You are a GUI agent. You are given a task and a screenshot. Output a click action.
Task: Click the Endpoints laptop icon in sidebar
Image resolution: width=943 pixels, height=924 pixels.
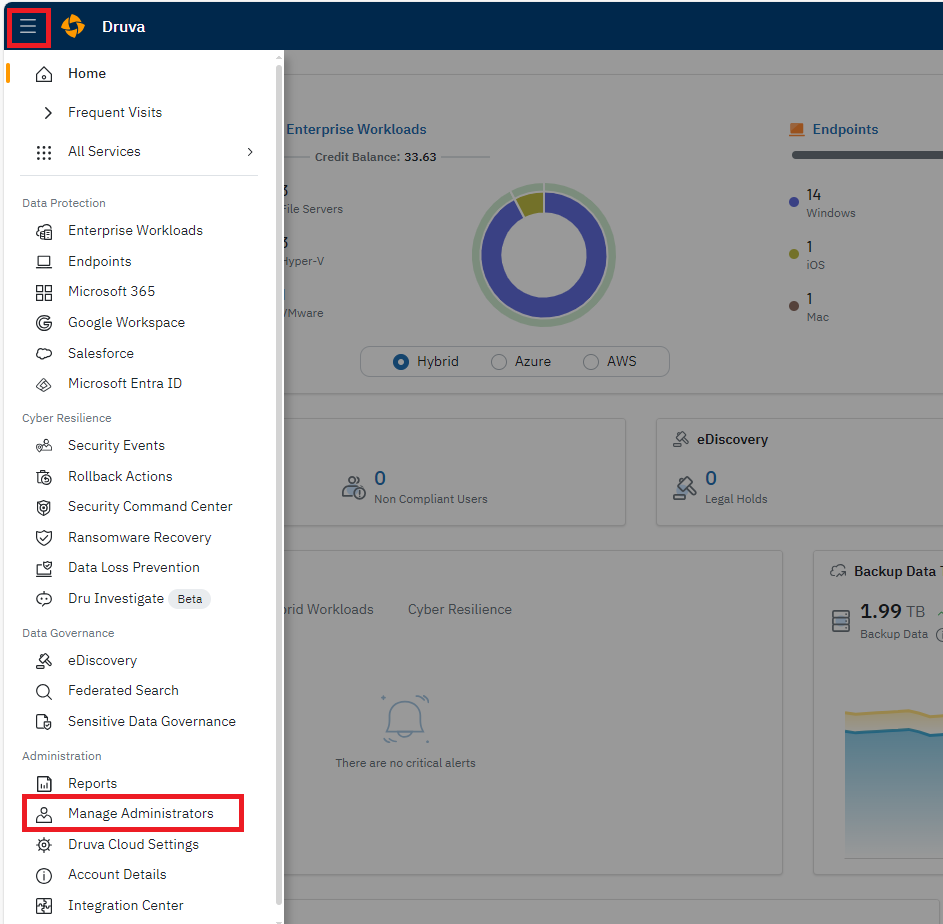click(44, 262)
